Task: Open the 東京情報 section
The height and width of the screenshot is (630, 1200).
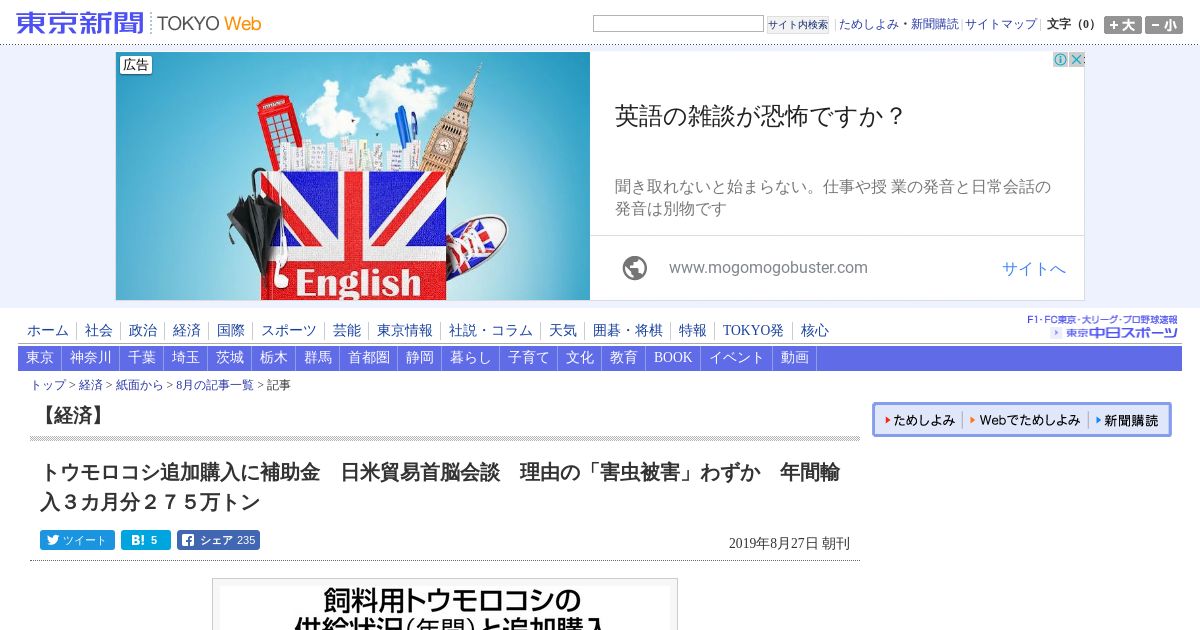Action: coord(405,331)
